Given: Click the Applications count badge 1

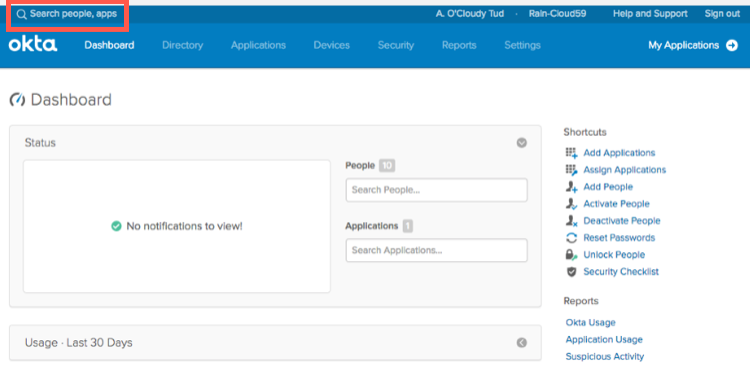Looking at the screenshot, I should point(408,226).
